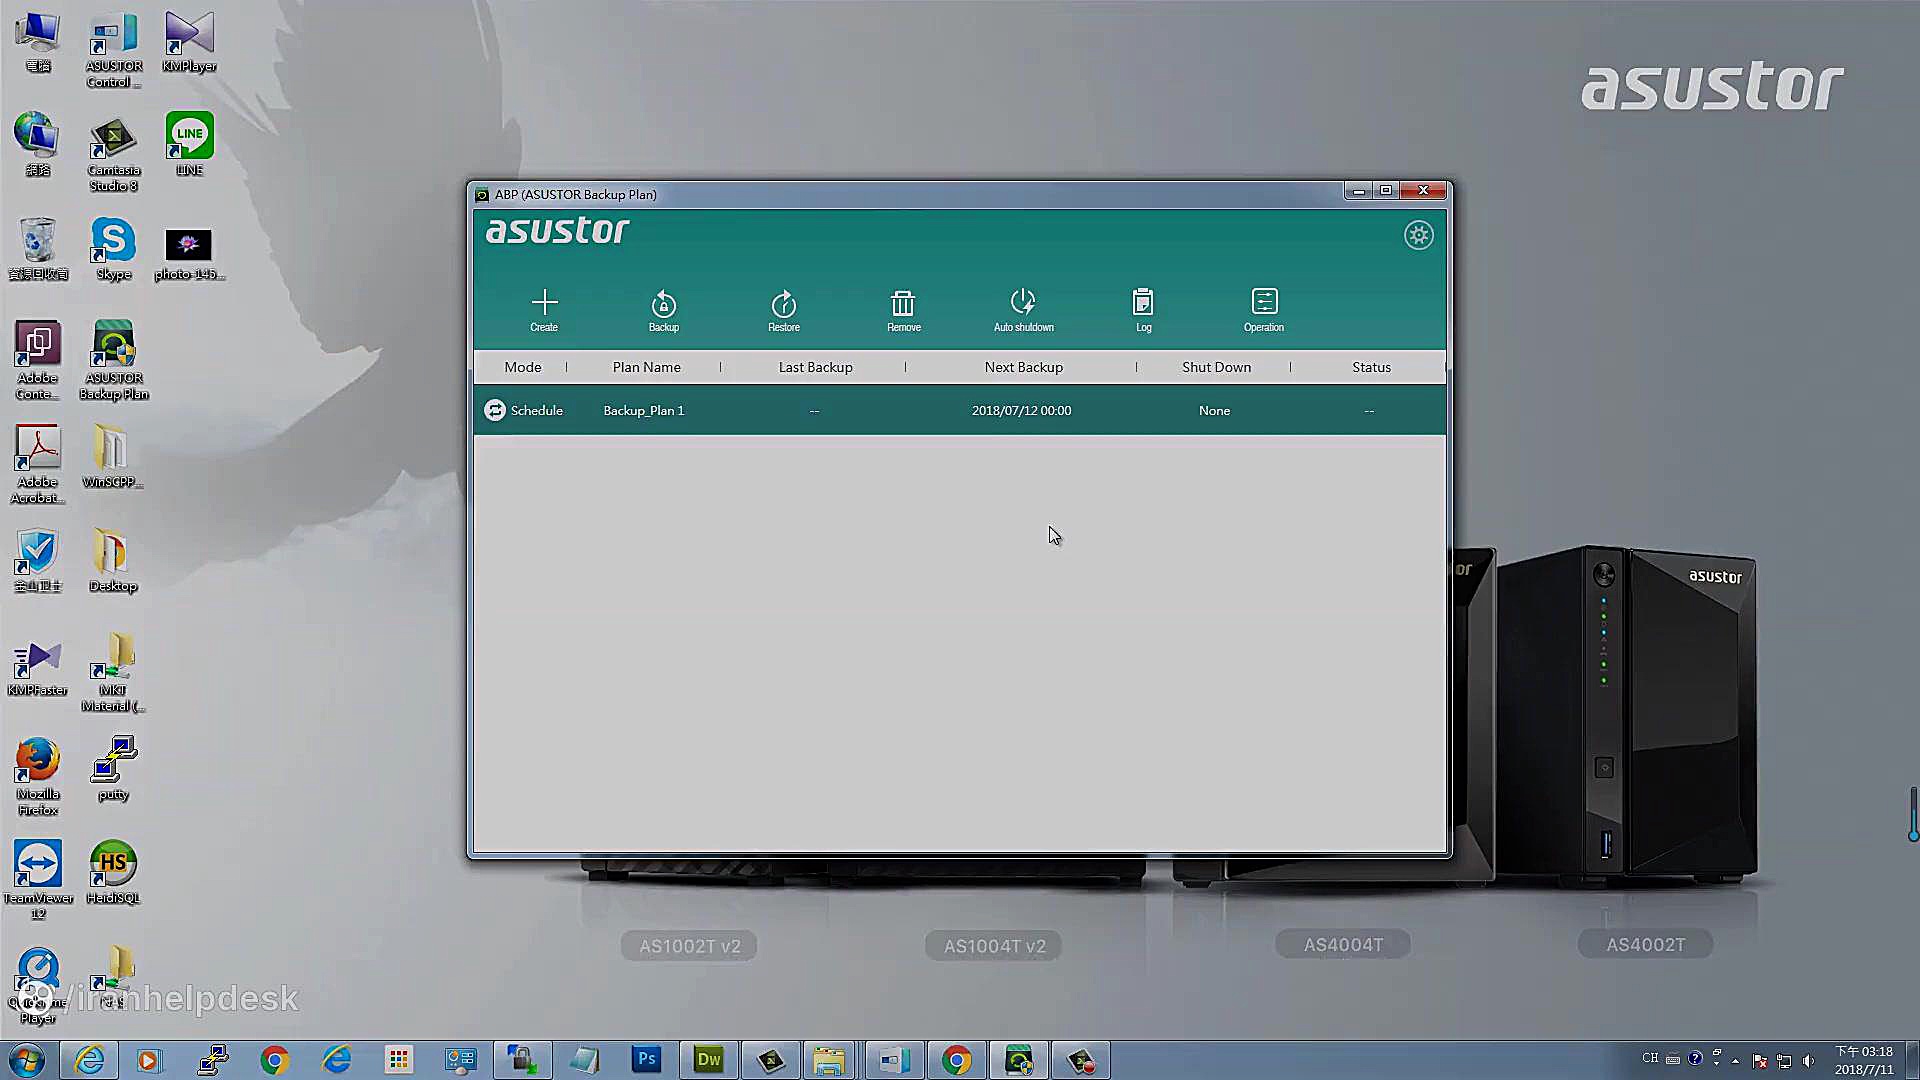Select the Skype desktop icon
Screen dimensions: 1920x1080
pyautogui.click(x=113, y=250)
